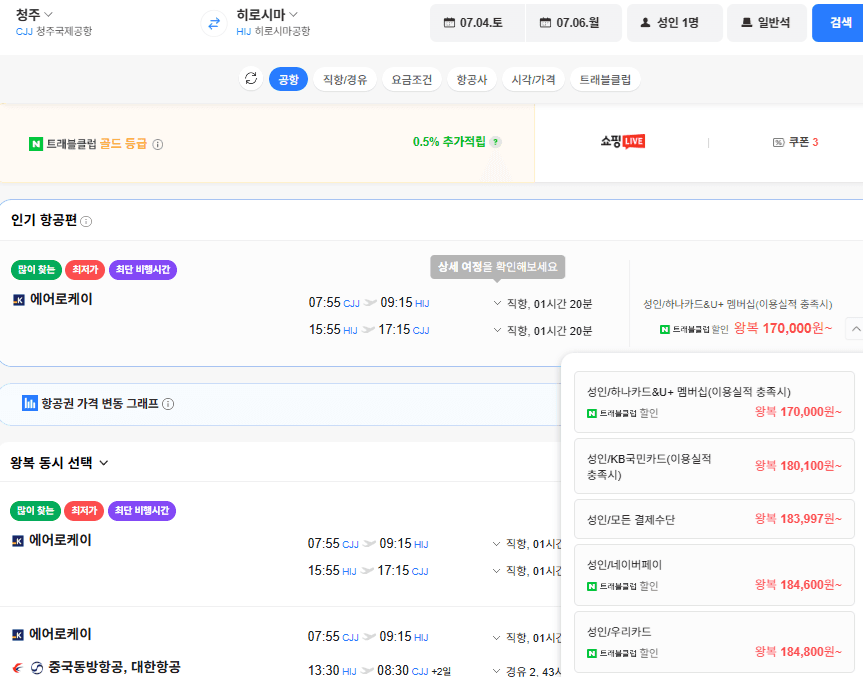The height and width of the screenshot is (677, 863).
Task: Click the 검색 search button
Action: (838, 23)
